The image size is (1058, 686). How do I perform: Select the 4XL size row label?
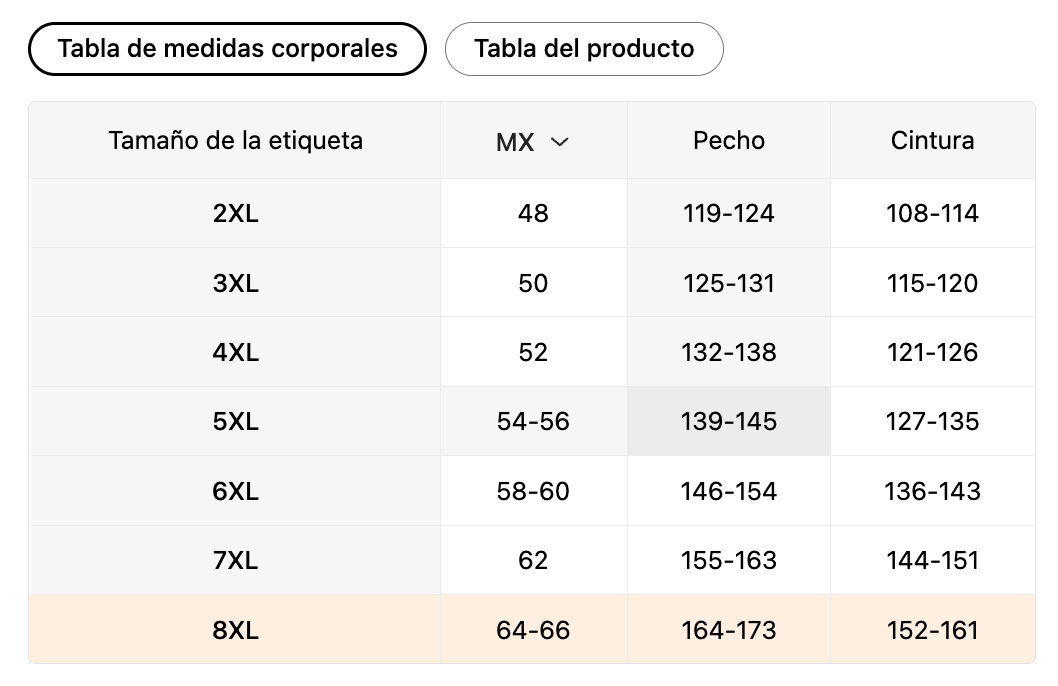[x=236, y=353]
